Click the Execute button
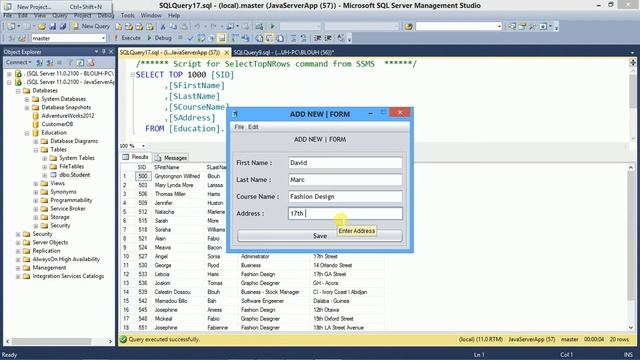 coord(127,38)
